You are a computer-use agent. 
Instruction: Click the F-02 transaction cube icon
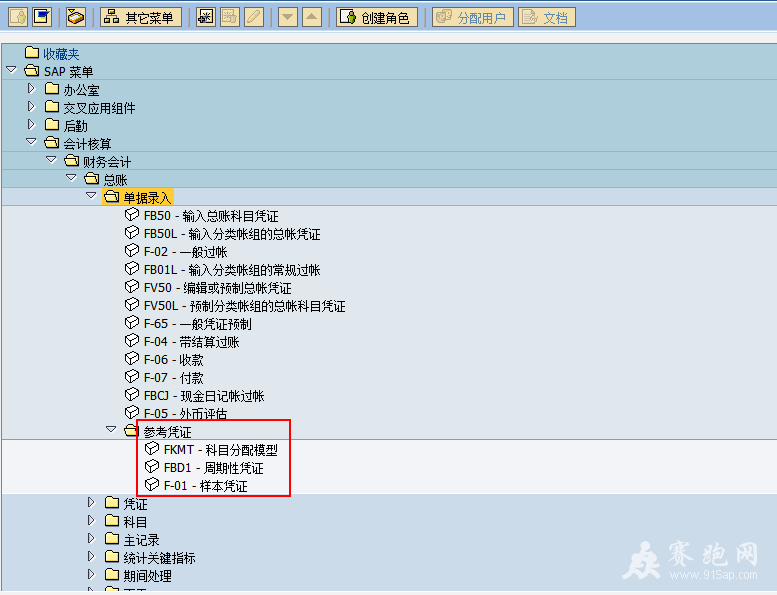132,251
